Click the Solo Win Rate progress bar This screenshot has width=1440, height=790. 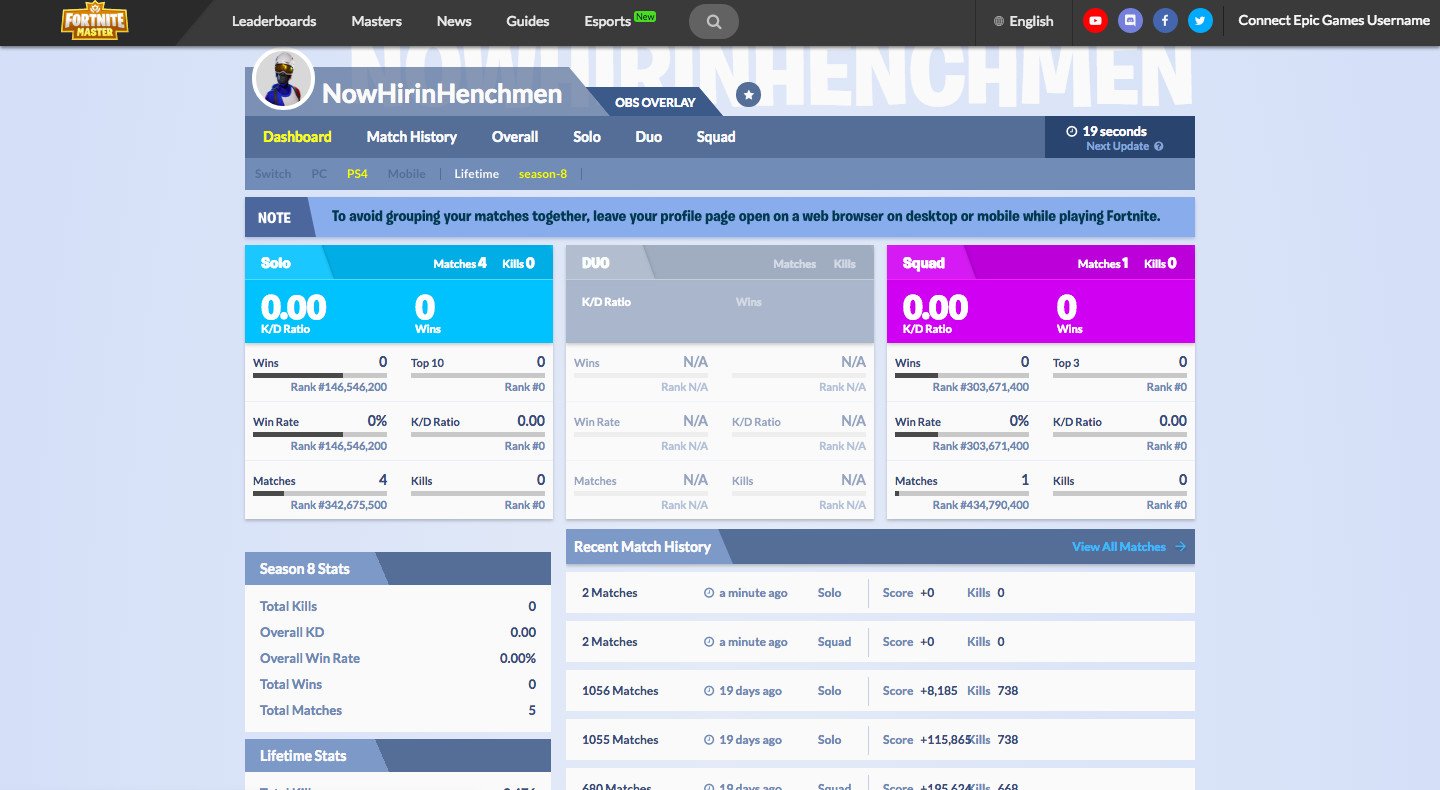(320, 435)
